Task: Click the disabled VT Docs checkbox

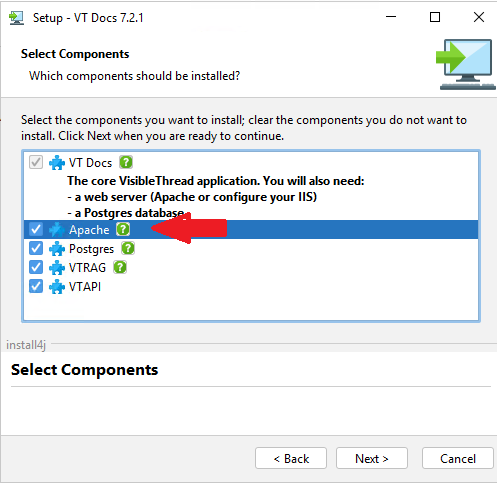Action: tap(36, 162)
